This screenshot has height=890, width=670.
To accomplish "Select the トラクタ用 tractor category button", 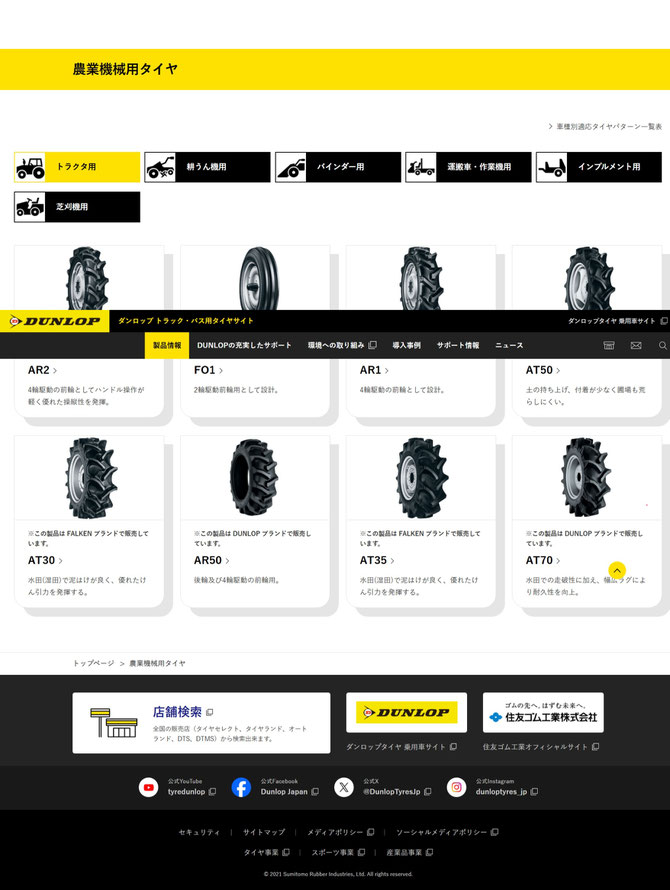I will click(77, 167).
